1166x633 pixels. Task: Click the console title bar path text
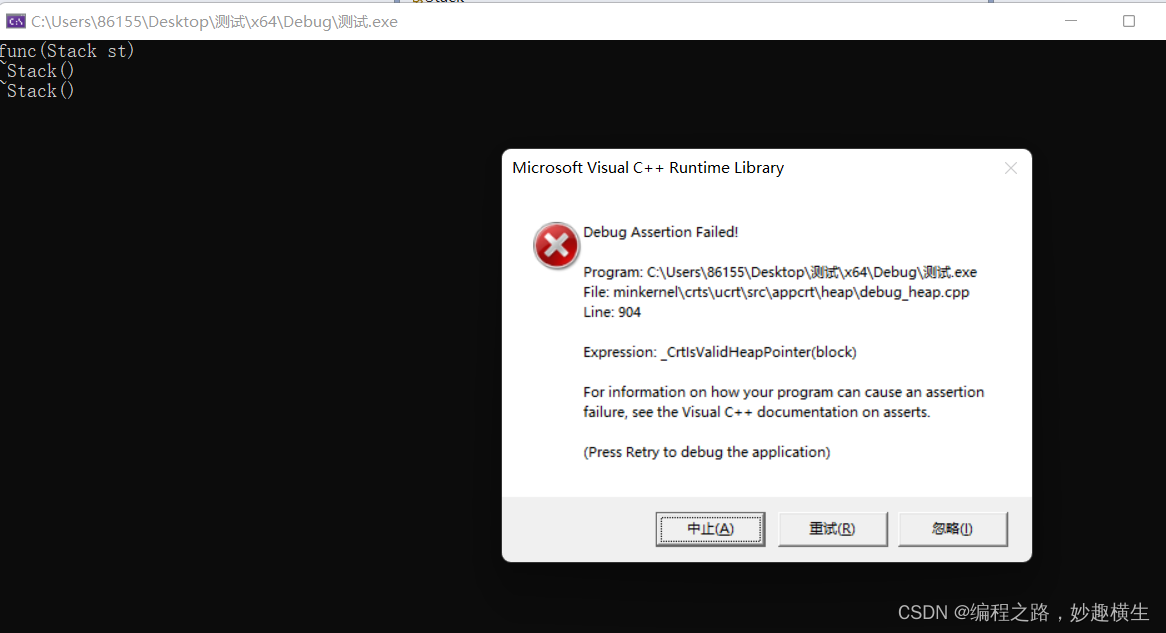(214, 22)
